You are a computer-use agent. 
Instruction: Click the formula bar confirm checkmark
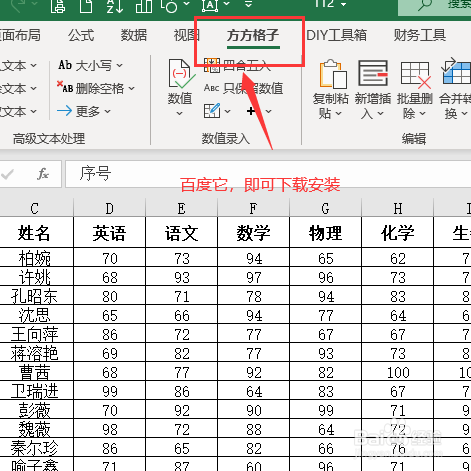click(x=7, y=174)
